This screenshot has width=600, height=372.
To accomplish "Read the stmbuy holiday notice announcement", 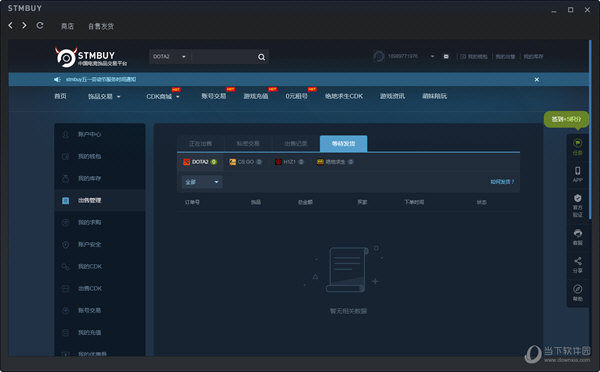I will 101,80.
